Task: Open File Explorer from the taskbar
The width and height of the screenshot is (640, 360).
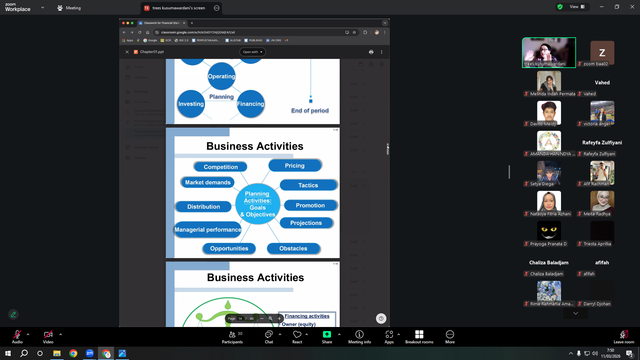Action: click(x=57, y=353)
